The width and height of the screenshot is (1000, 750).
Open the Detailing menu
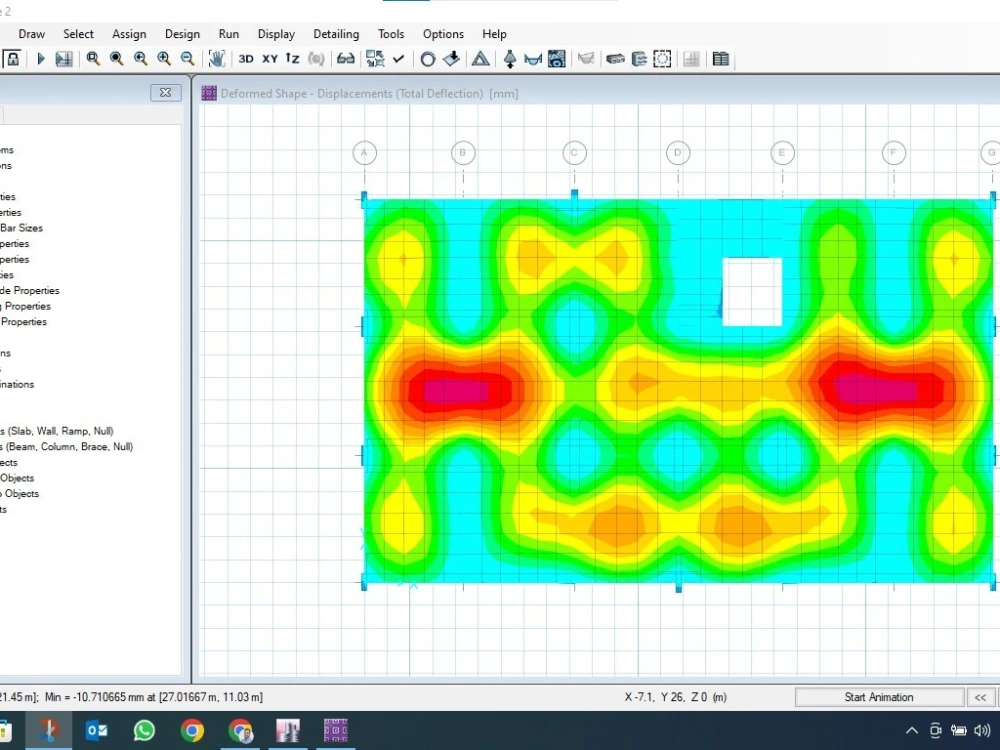[x=336, y=33]
